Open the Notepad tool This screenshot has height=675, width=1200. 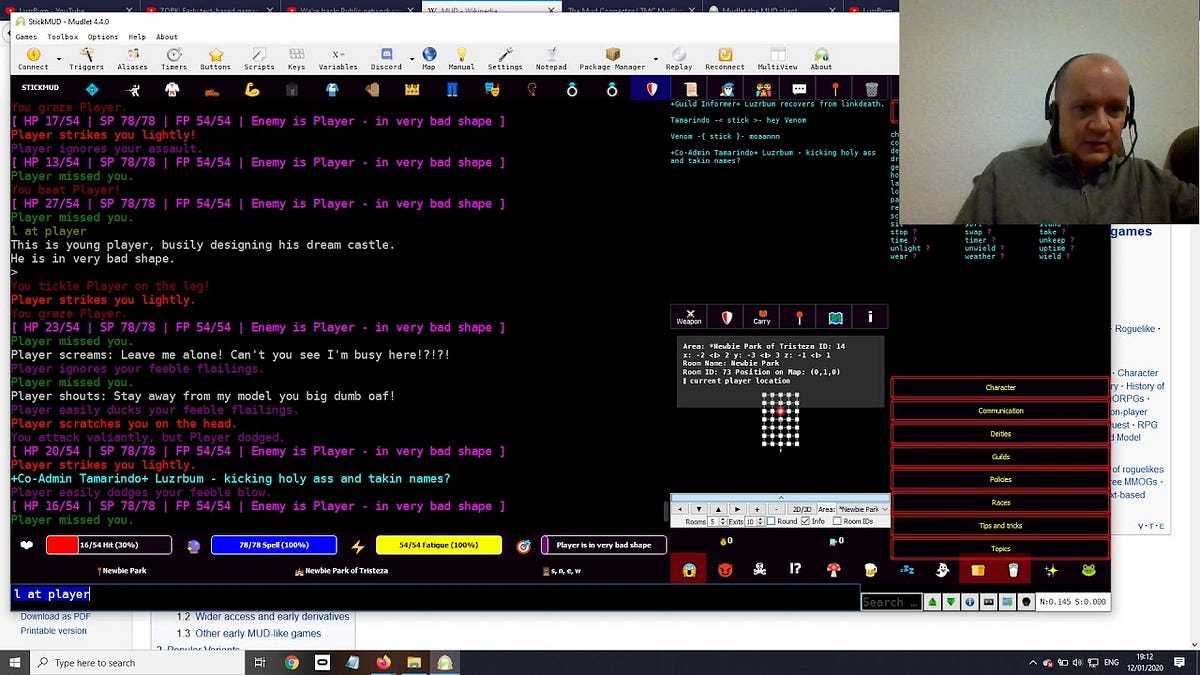(x=551, y=59)
